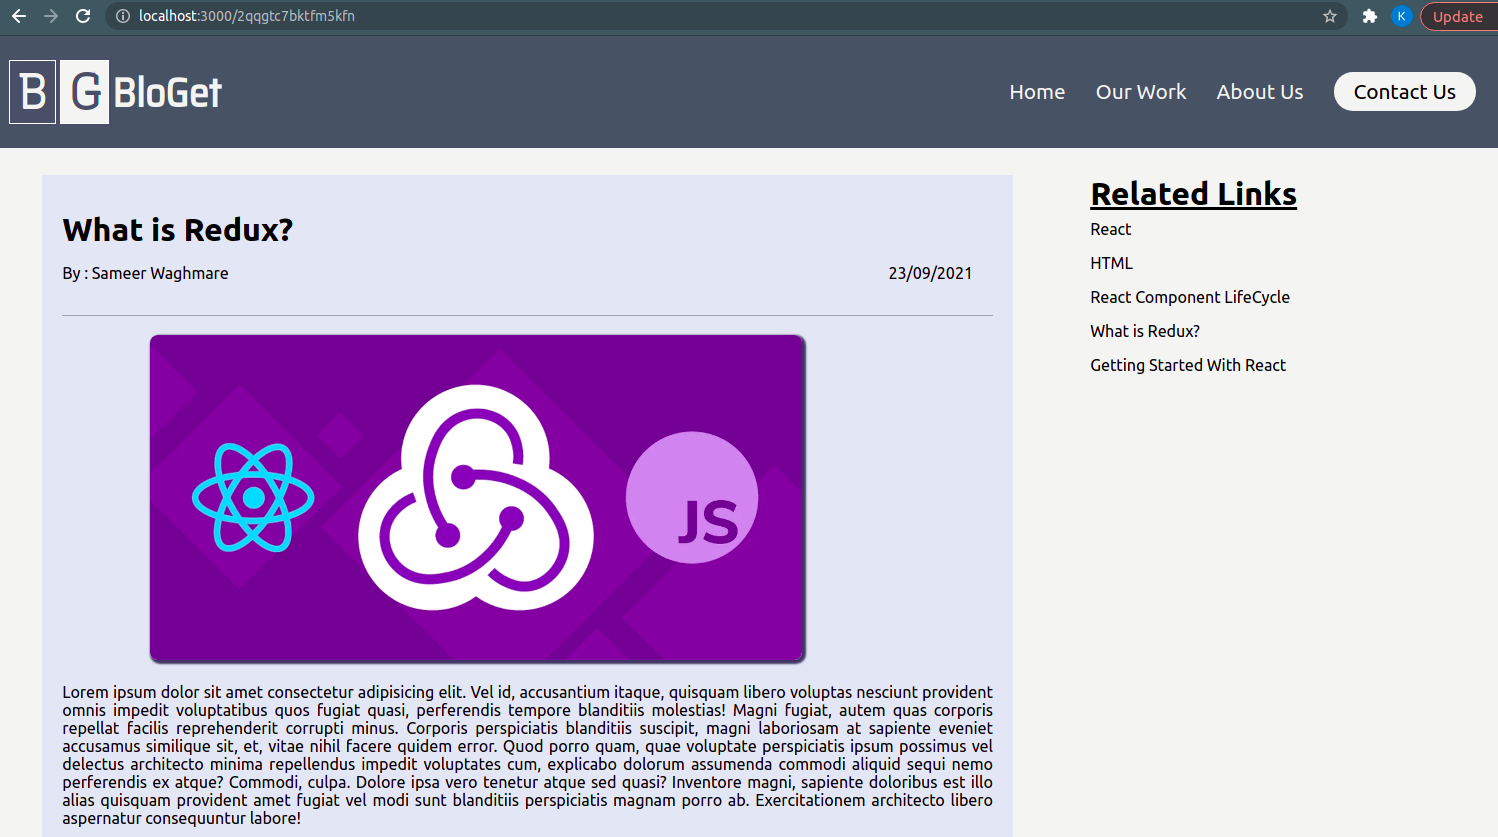This screenshot has height=837, width=1498.
Task: Open the K profile avatar
Action: click(1402, 16)
